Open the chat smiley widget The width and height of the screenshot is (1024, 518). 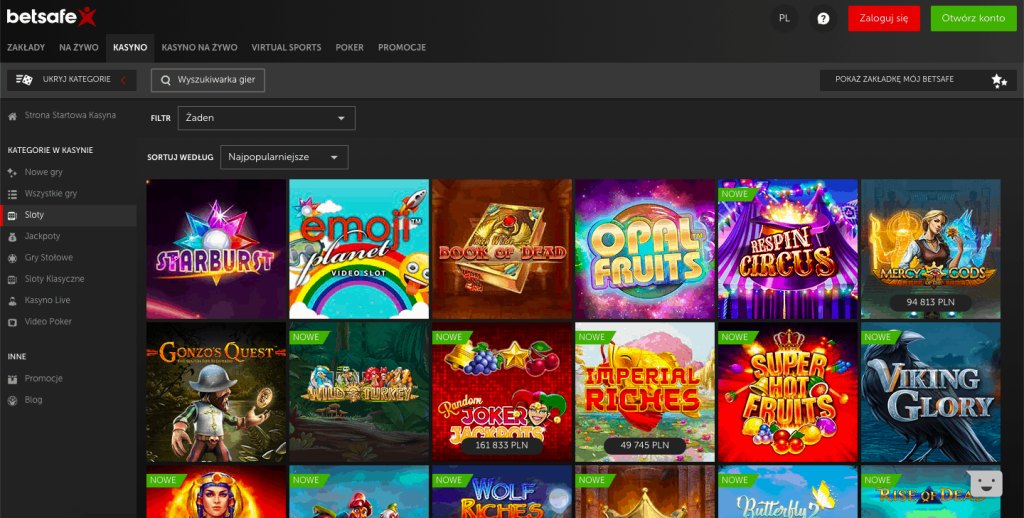tap(986, 483)
